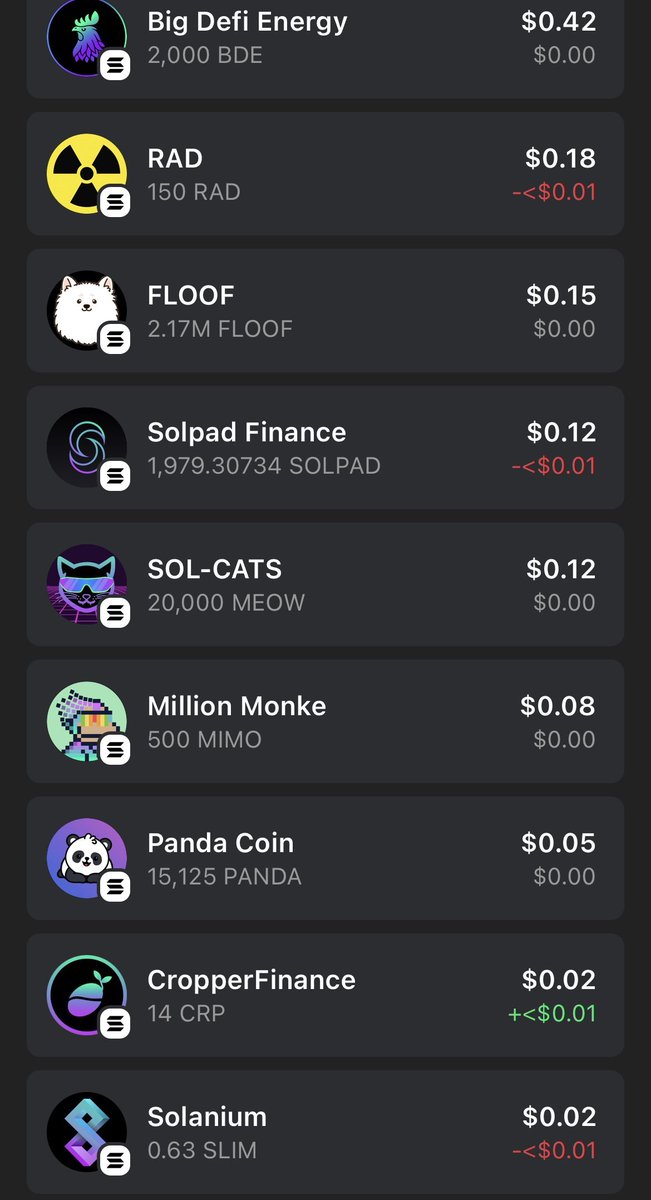Open Million Monke $0.08 balance
Viewport: 651px width, 1200px height.
(x=558, y=706)
